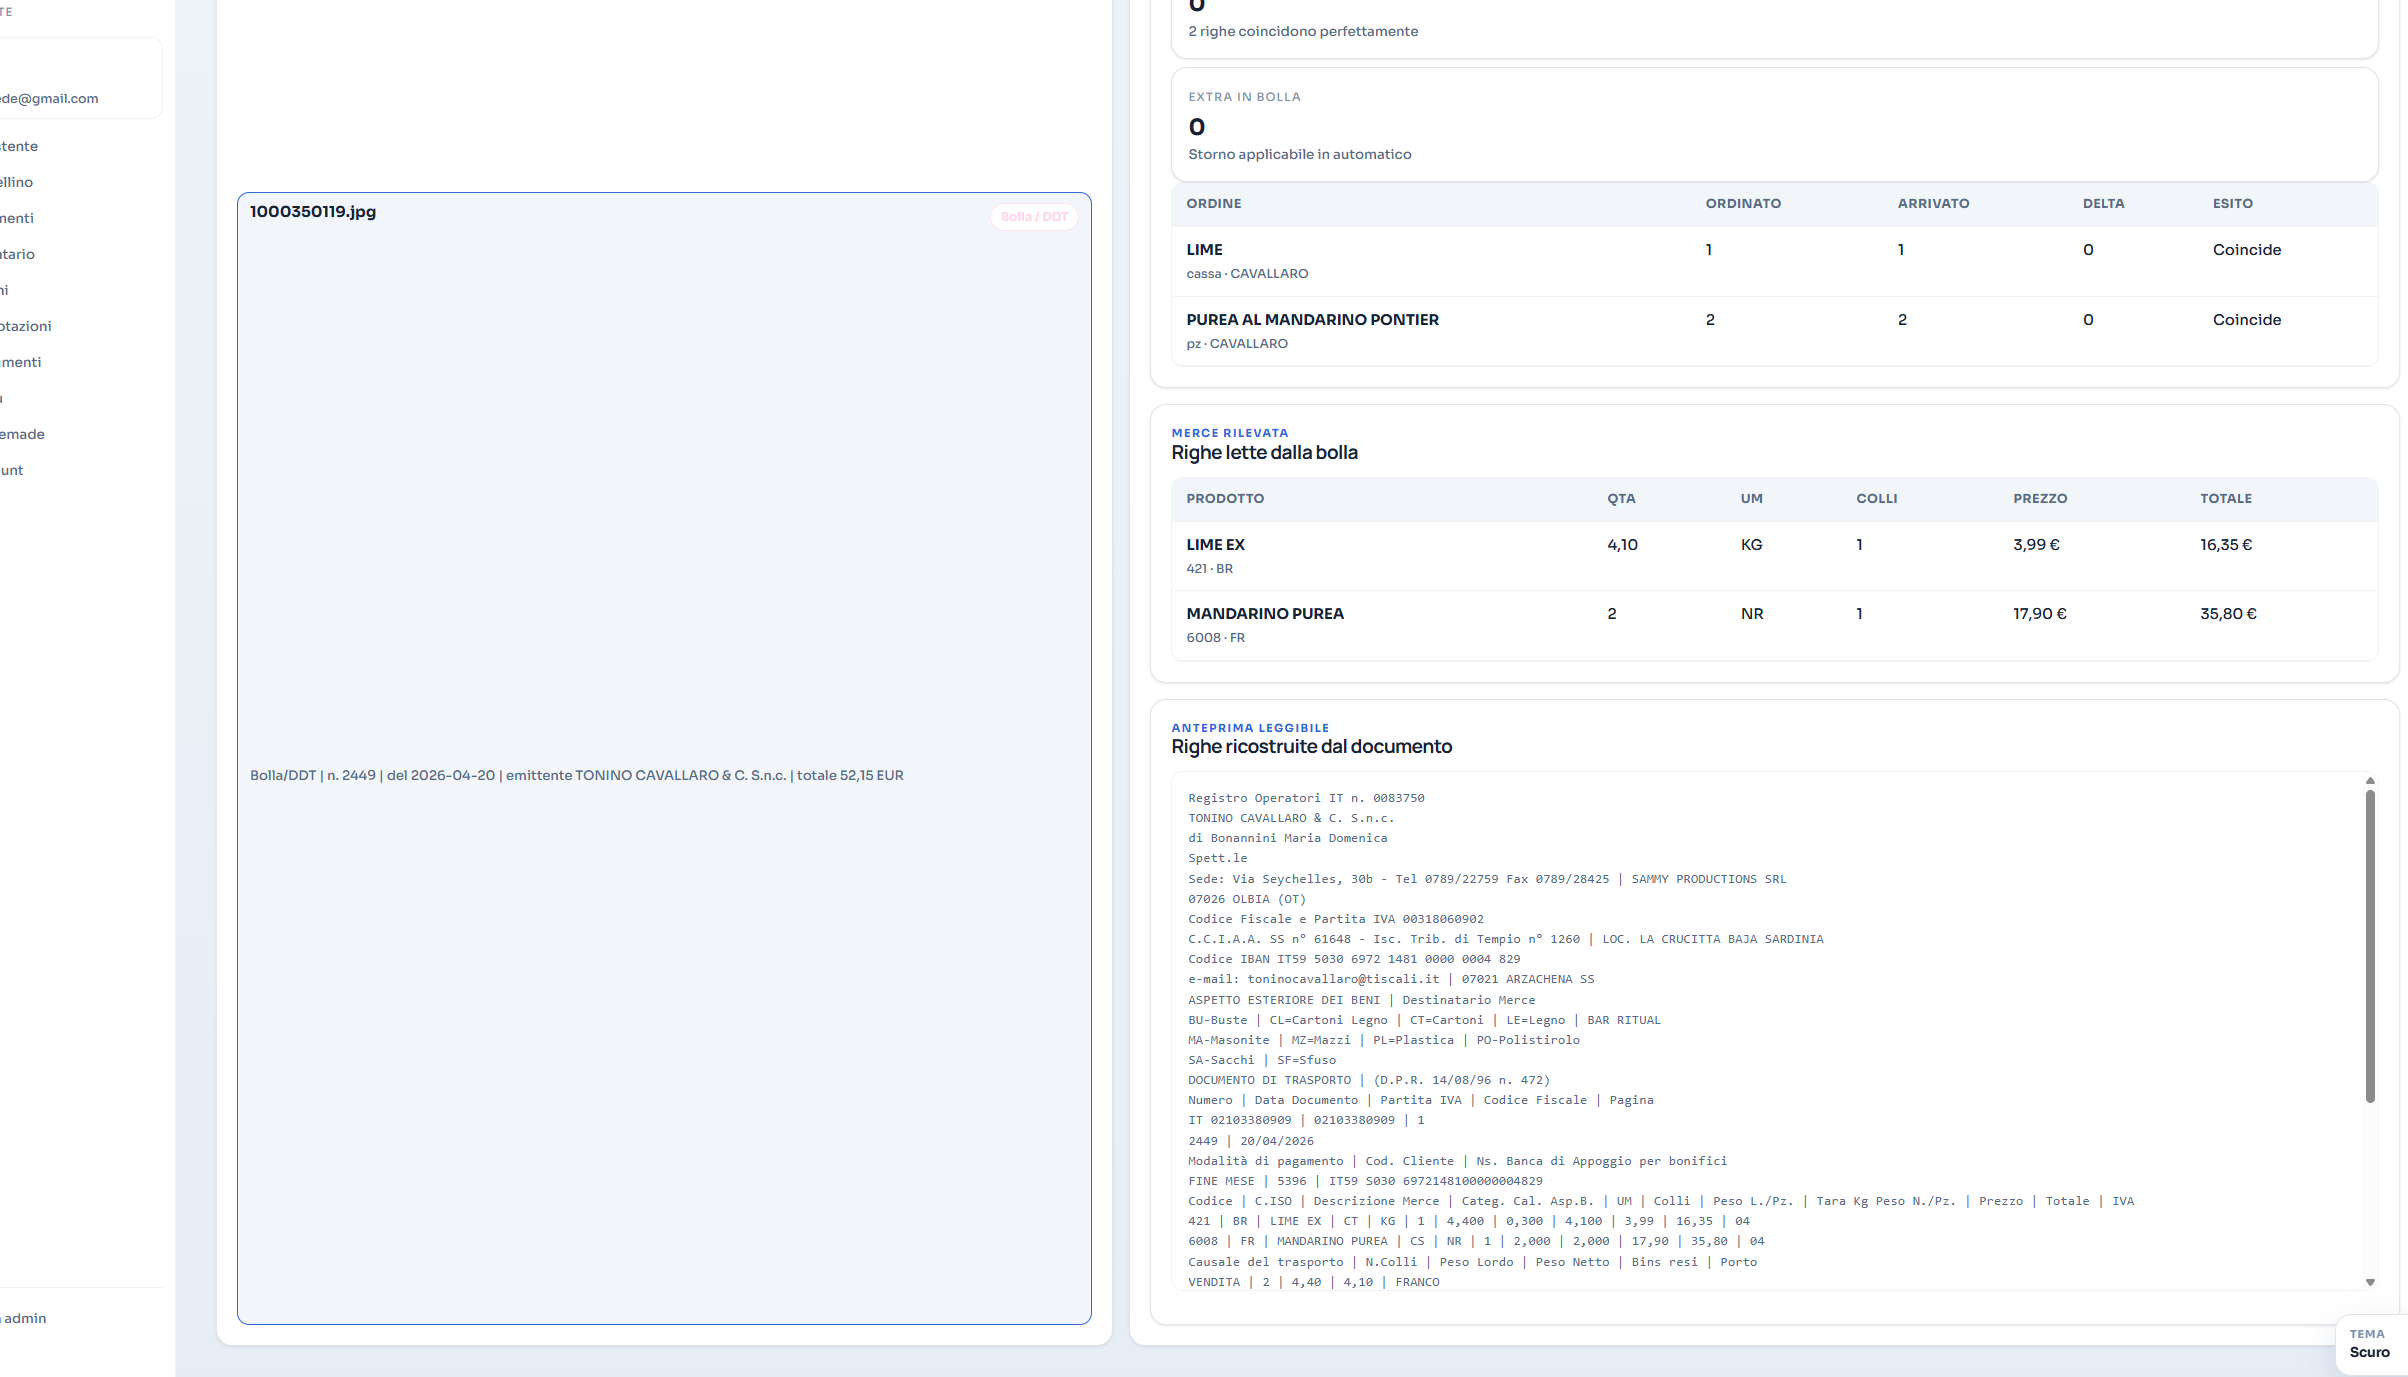Image resolution: width=2408 pixels, height=1377 pixels.
Task: Open the sidebar item ending in 'tente'
Action: pos(19,146)
